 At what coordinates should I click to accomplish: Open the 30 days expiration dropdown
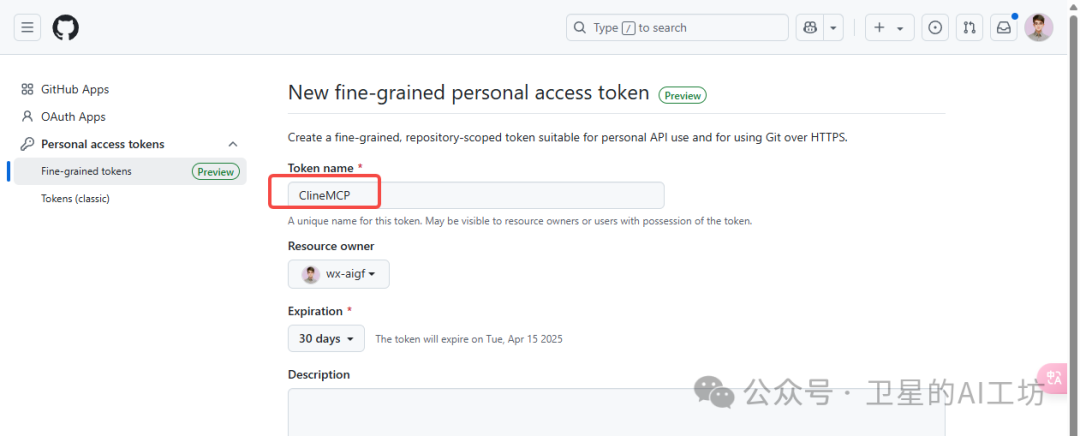pyautogui.click(x=326, y=338)
